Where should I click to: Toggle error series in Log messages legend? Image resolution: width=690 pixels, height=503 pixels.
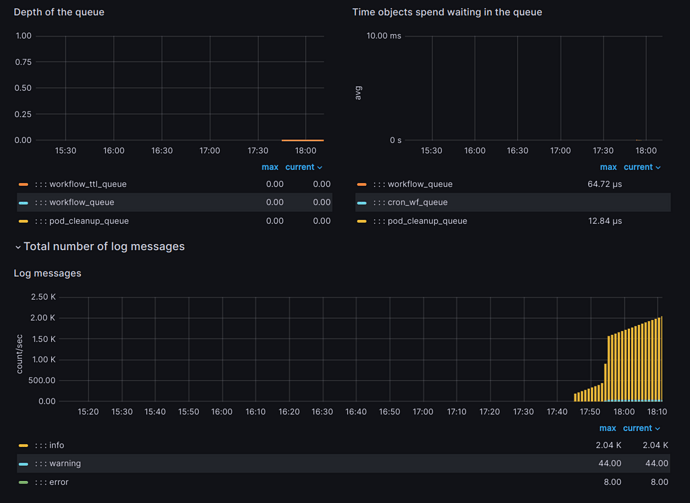[x=59, y=482]
